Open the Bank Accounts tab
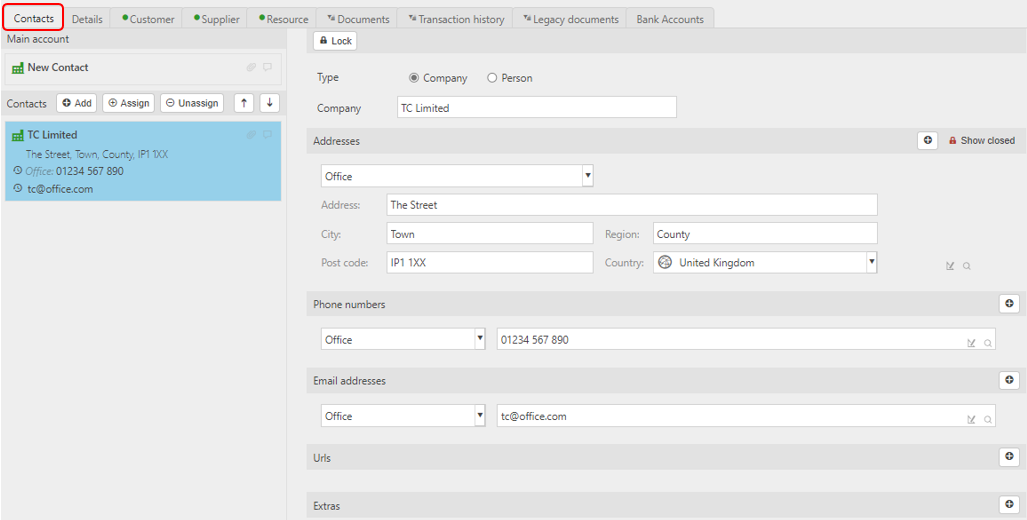This screenshot has width=1027, height=520. coord(670,19)
